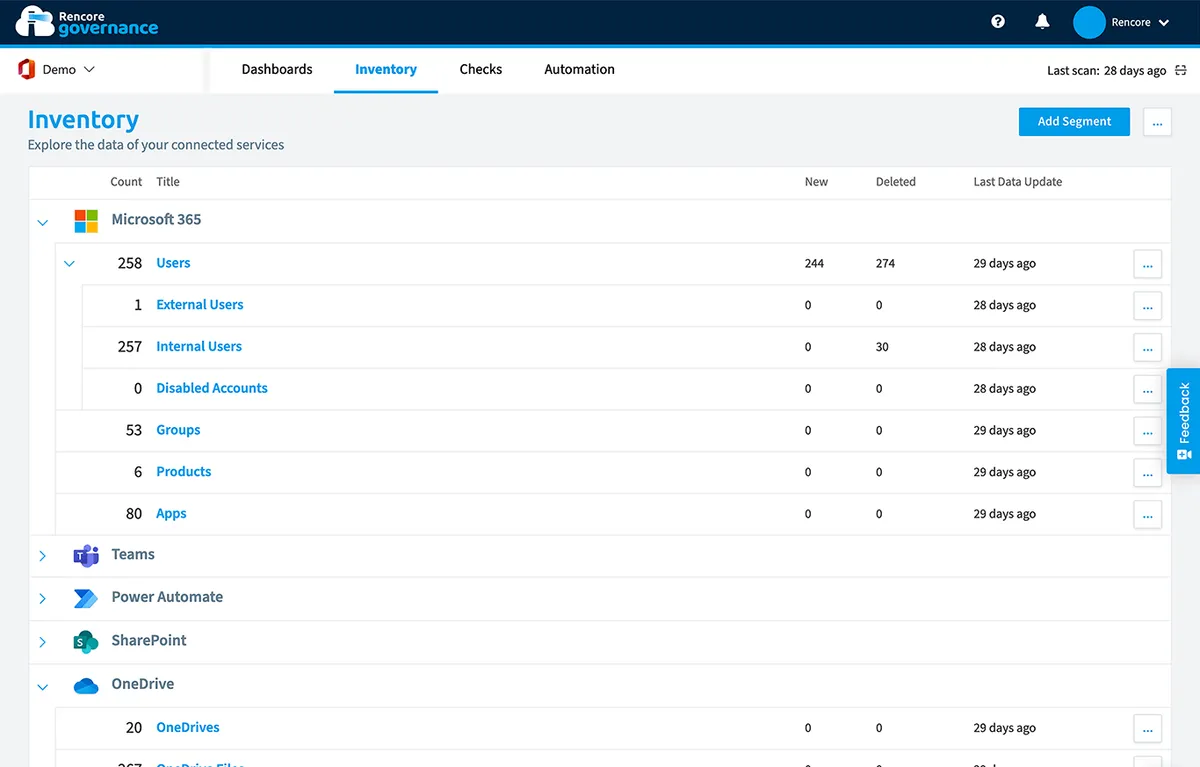Click the last scan schedule icon
1200x767 pixels.
1181,70
